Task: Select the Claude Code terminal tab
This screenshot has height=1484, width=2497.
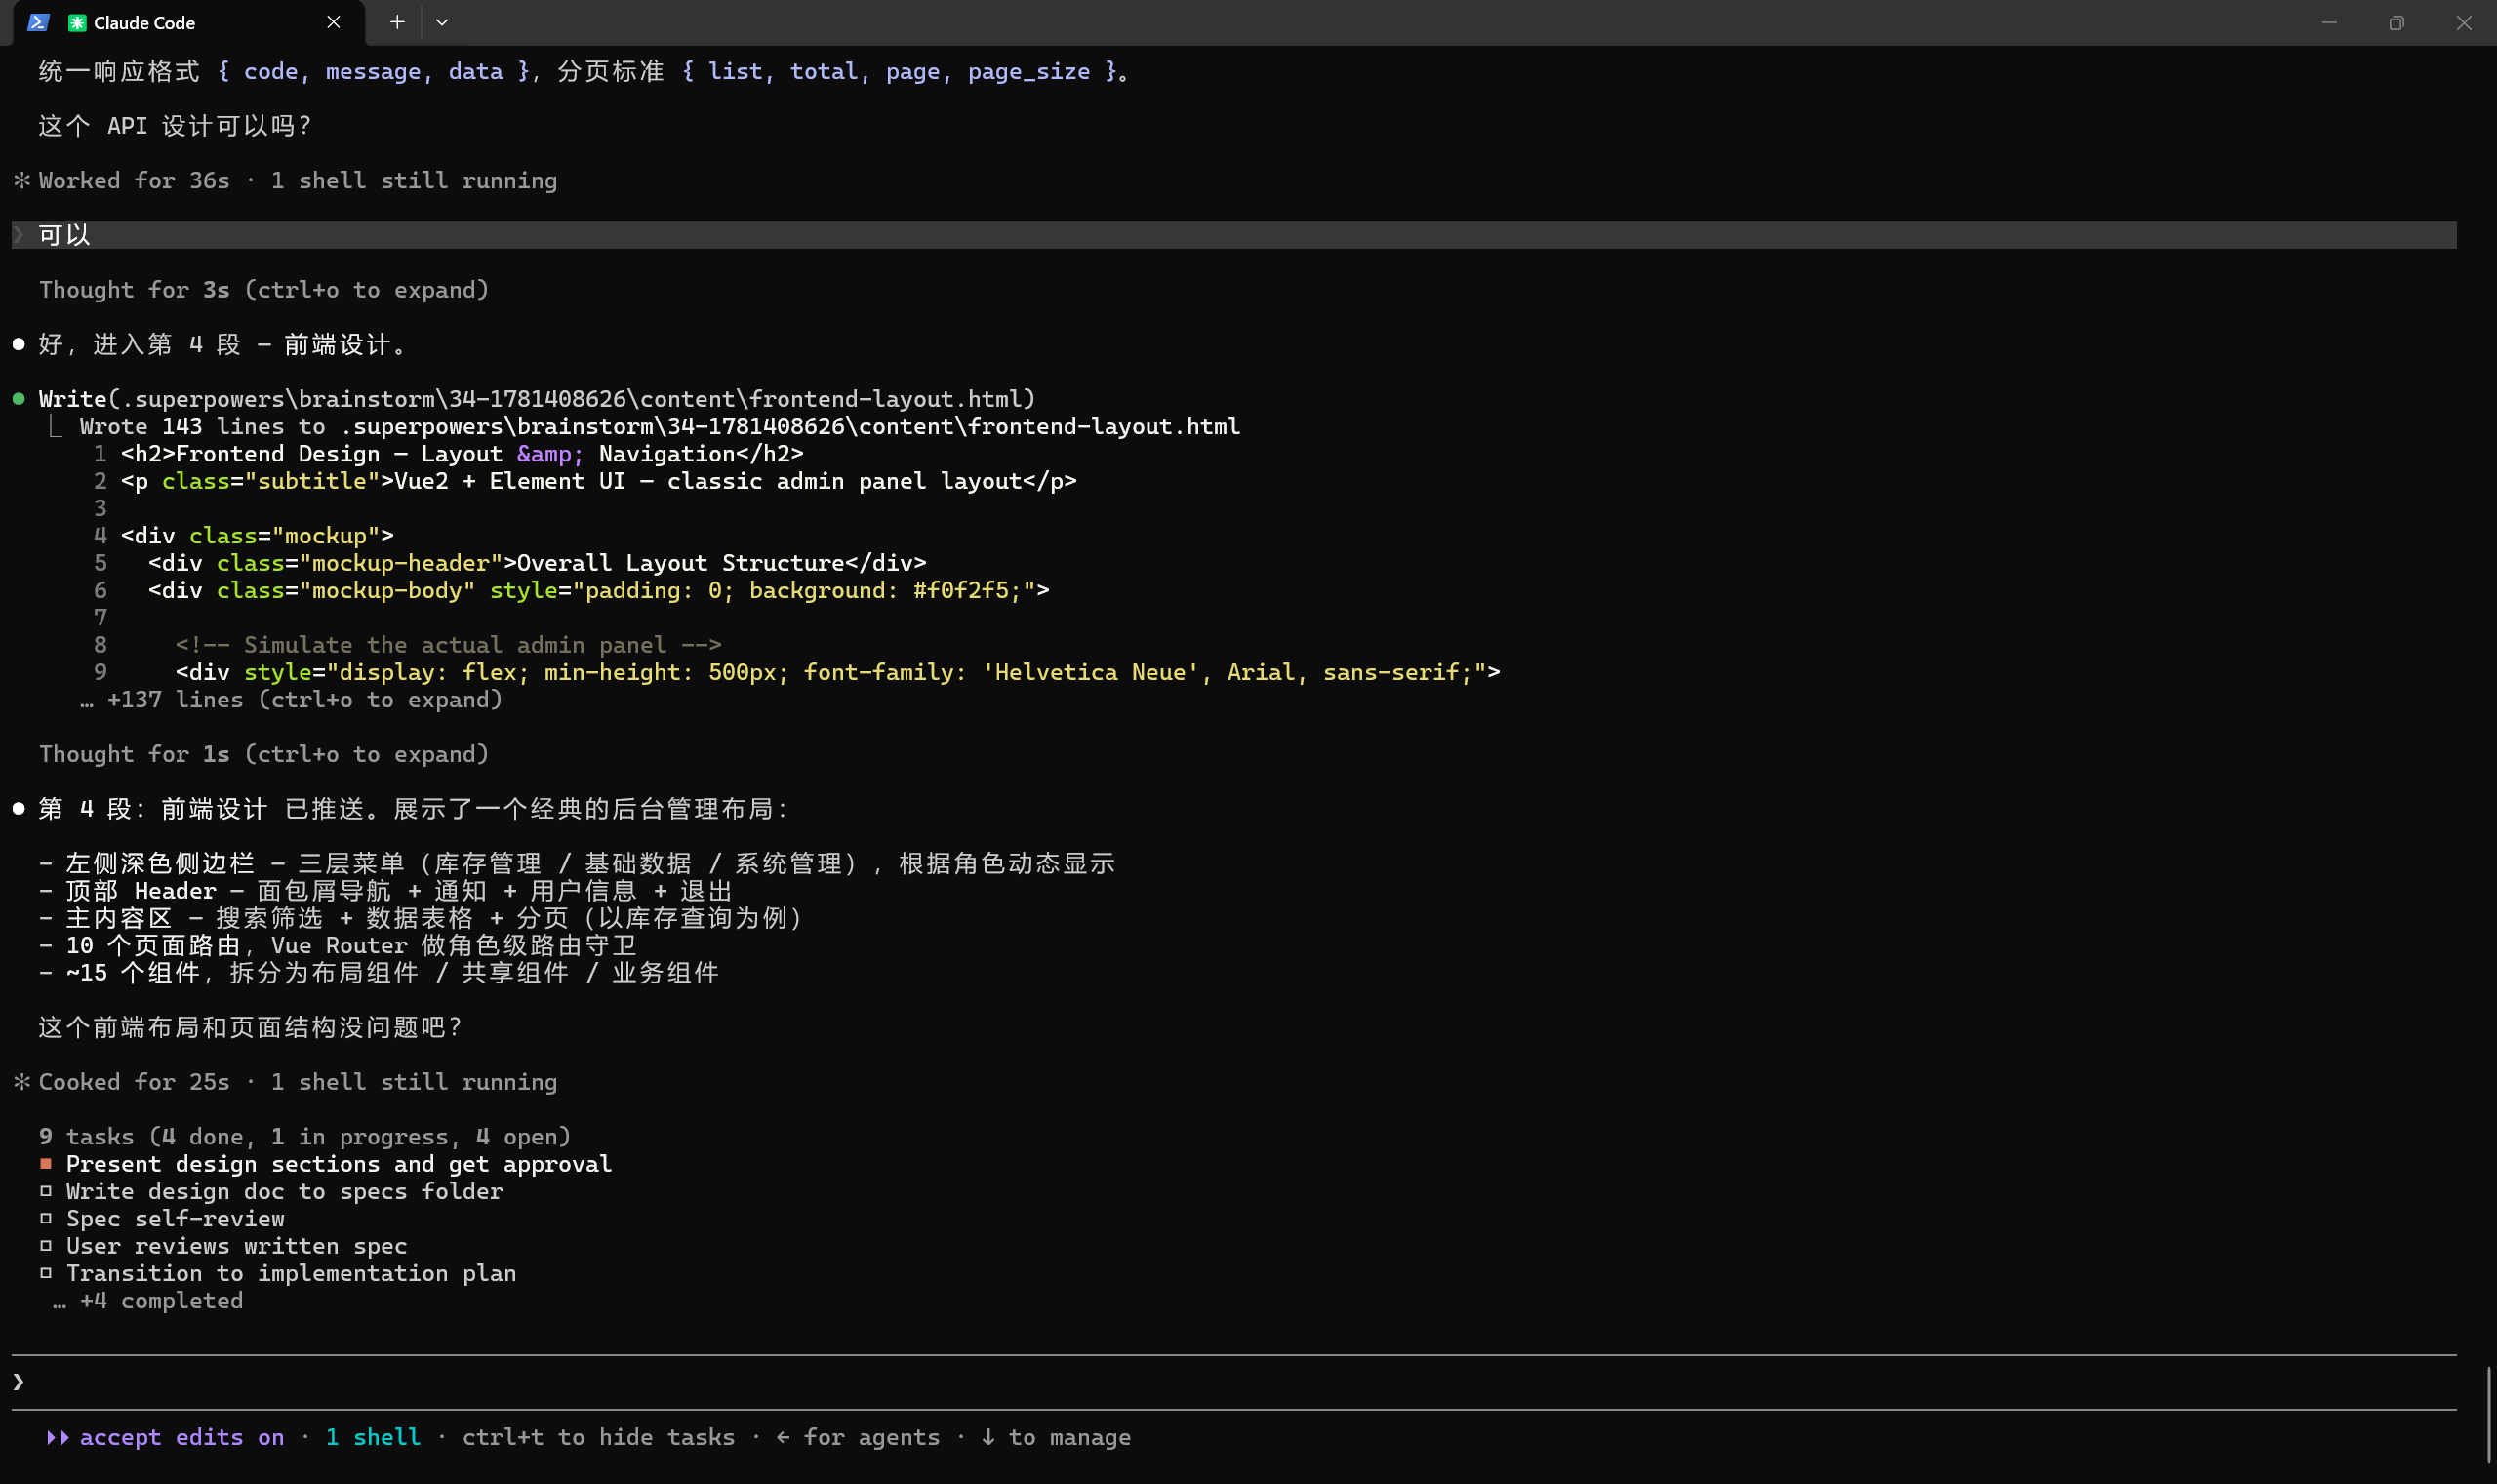Action: coord(188,23)
